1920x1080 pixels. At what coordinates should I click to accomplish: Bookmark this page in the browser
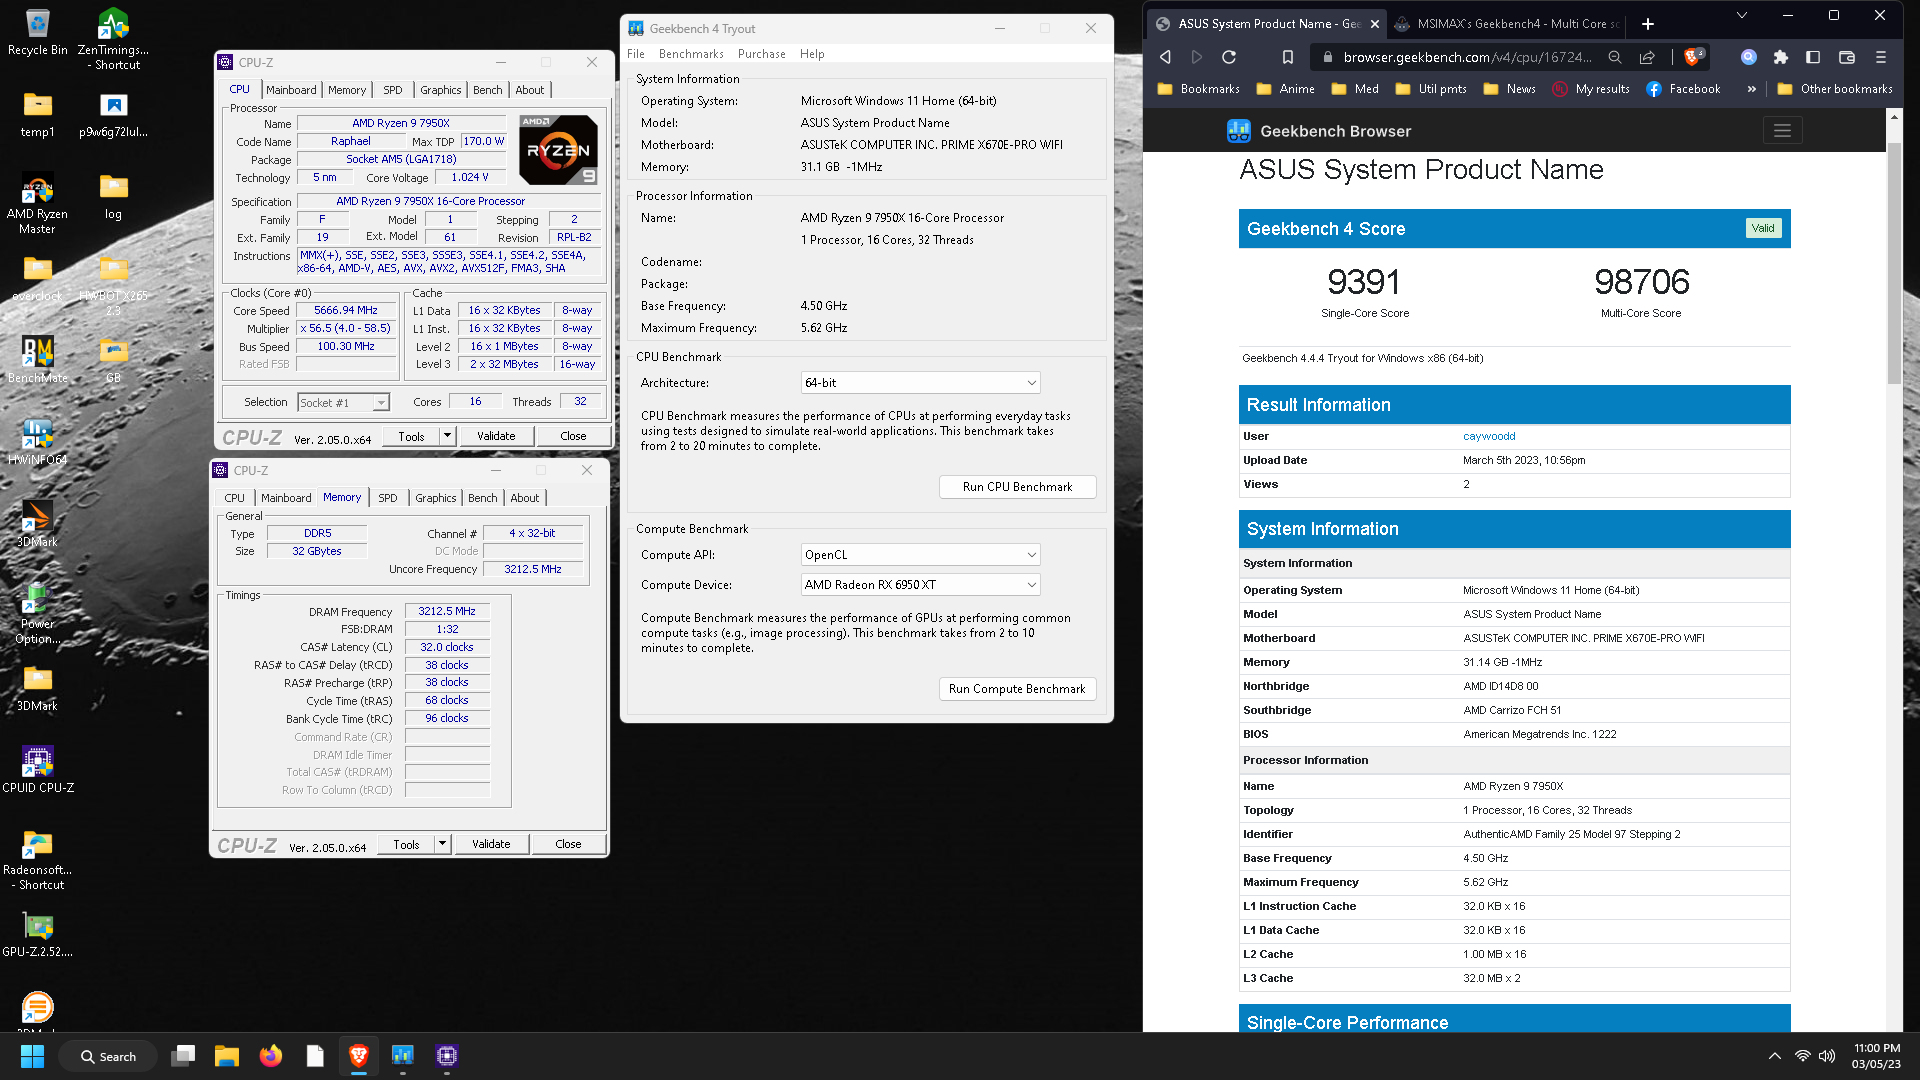click(1288, 57)
